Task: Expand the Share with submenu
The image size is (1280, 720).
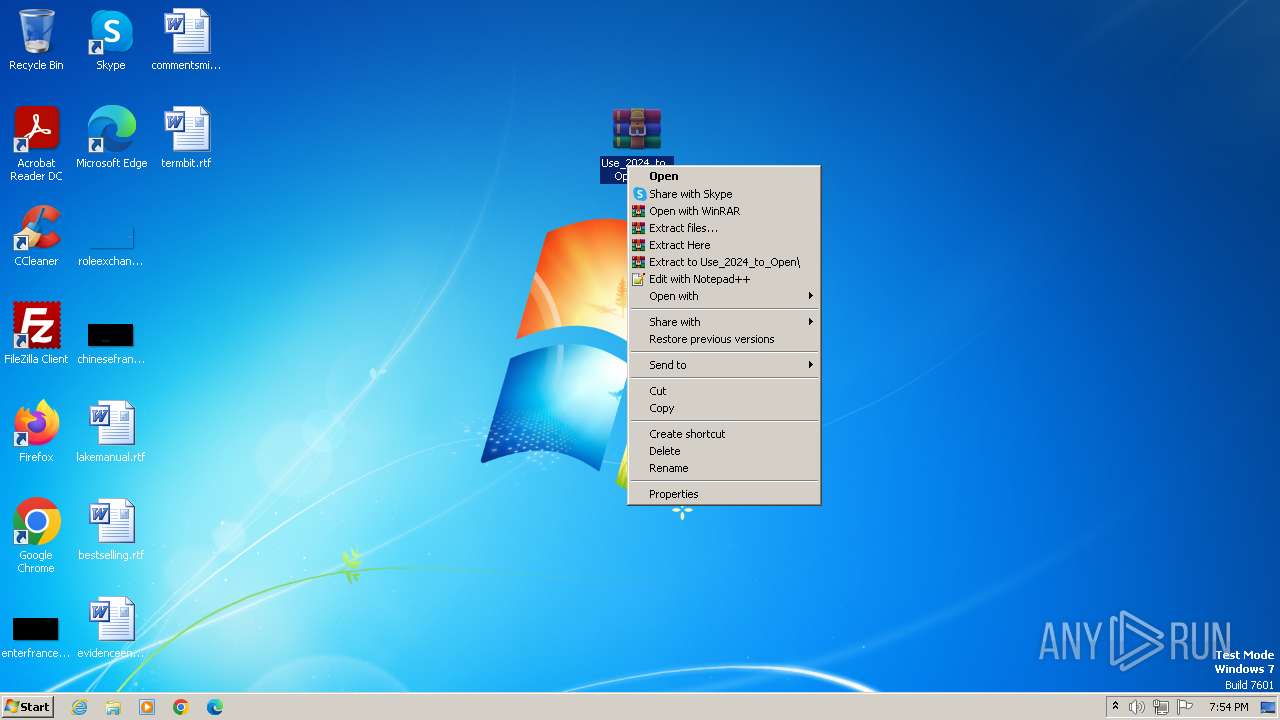Action: click(724, 322)
